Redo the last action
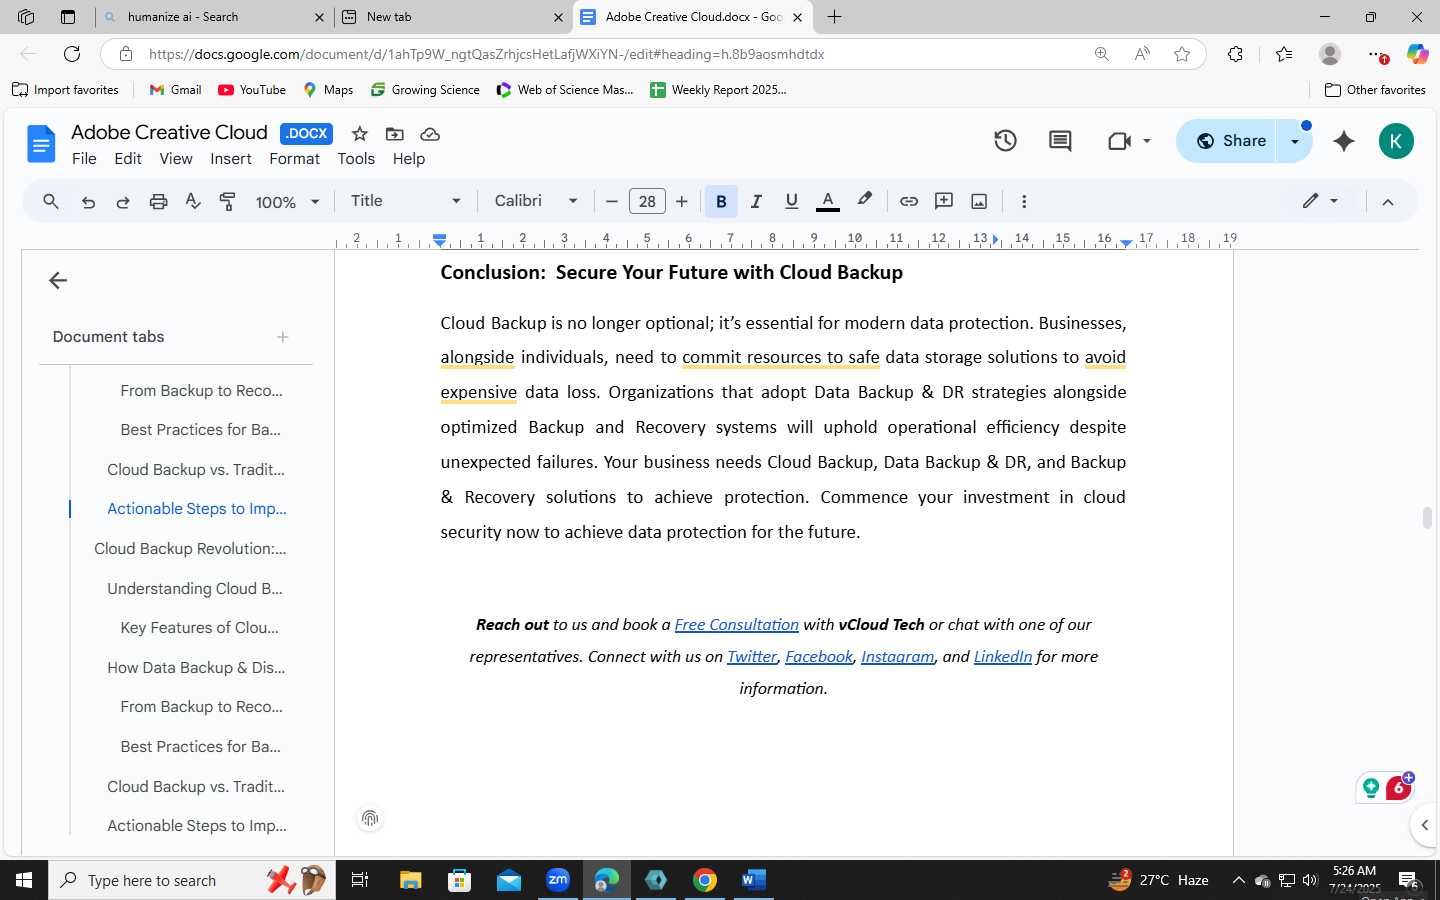Image resolution: width=1440 pixels, height=900 pixels. click(123, 202)
